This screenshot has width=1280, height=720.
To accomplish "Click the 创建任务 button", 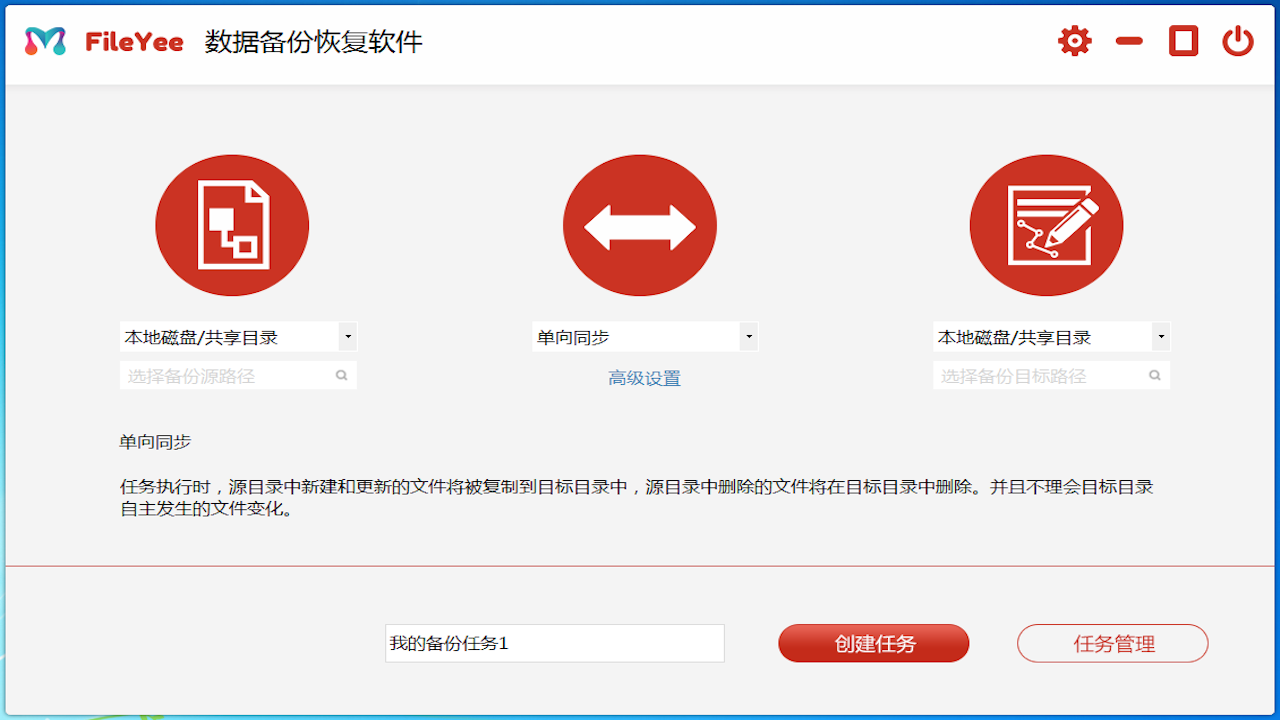I will coord(873,643).
